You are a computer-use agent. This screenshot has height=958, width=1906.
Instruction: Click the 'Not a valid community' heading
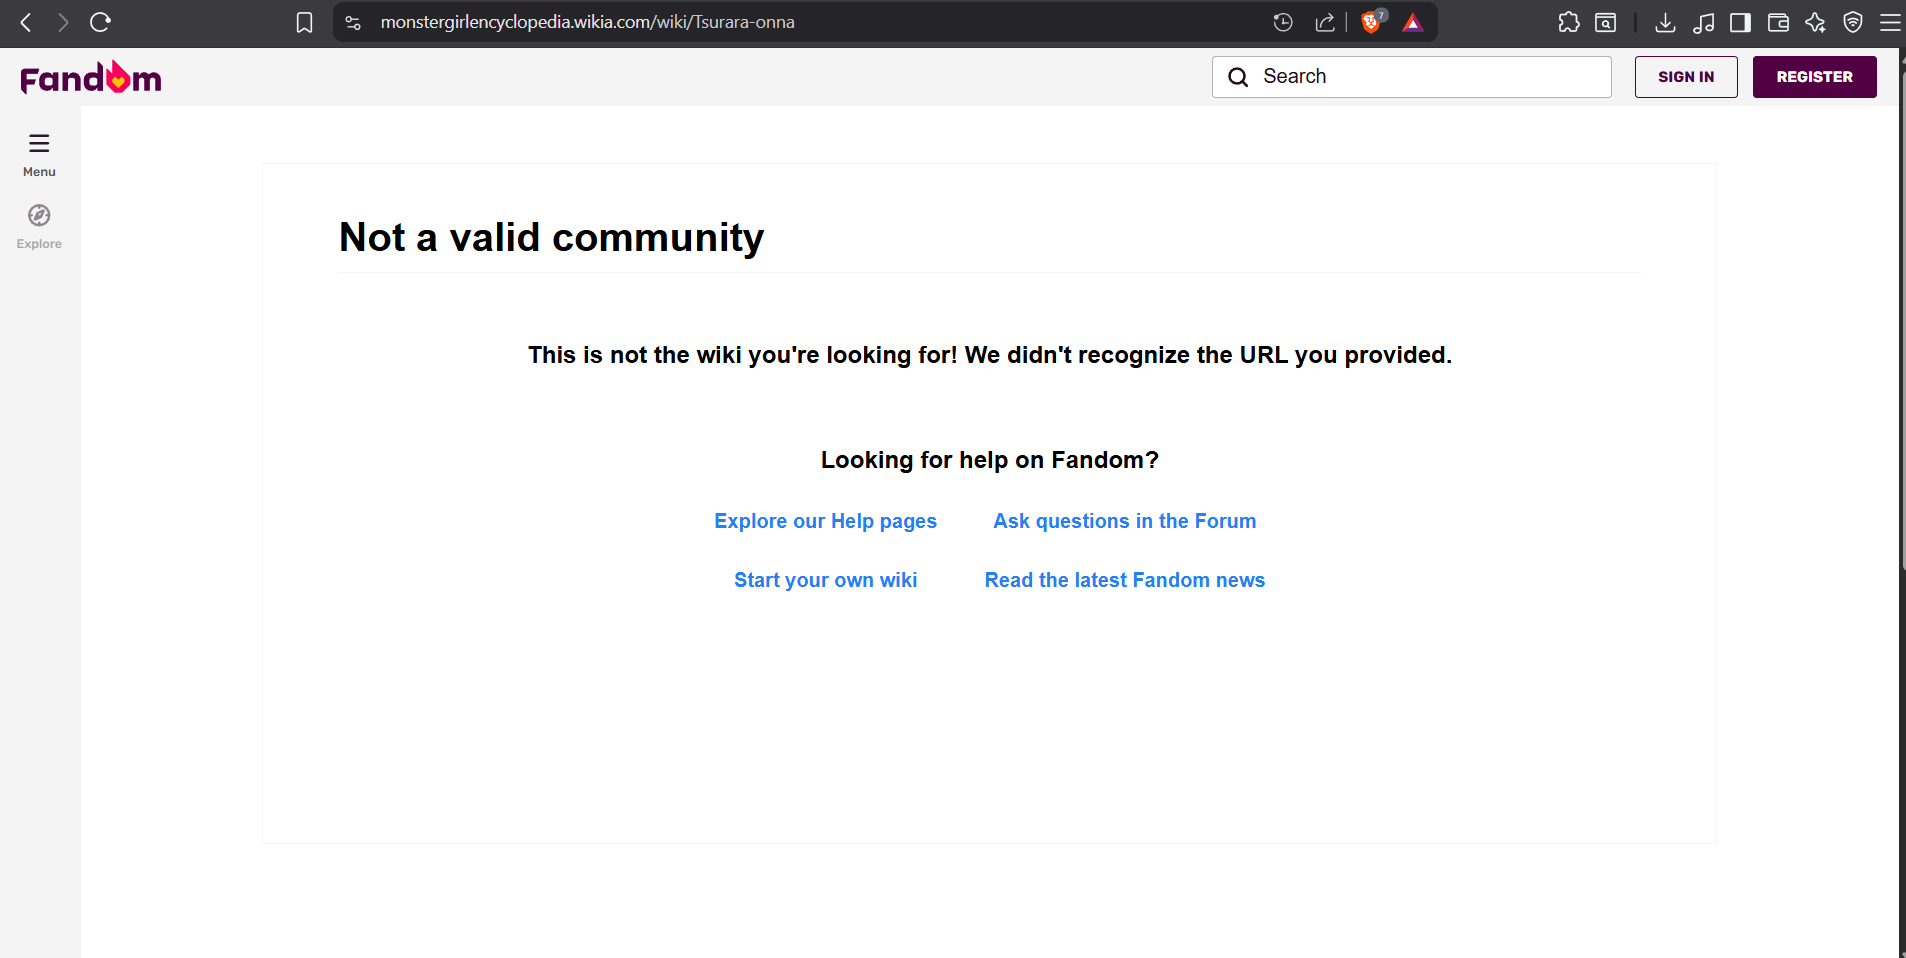[552, 238]
